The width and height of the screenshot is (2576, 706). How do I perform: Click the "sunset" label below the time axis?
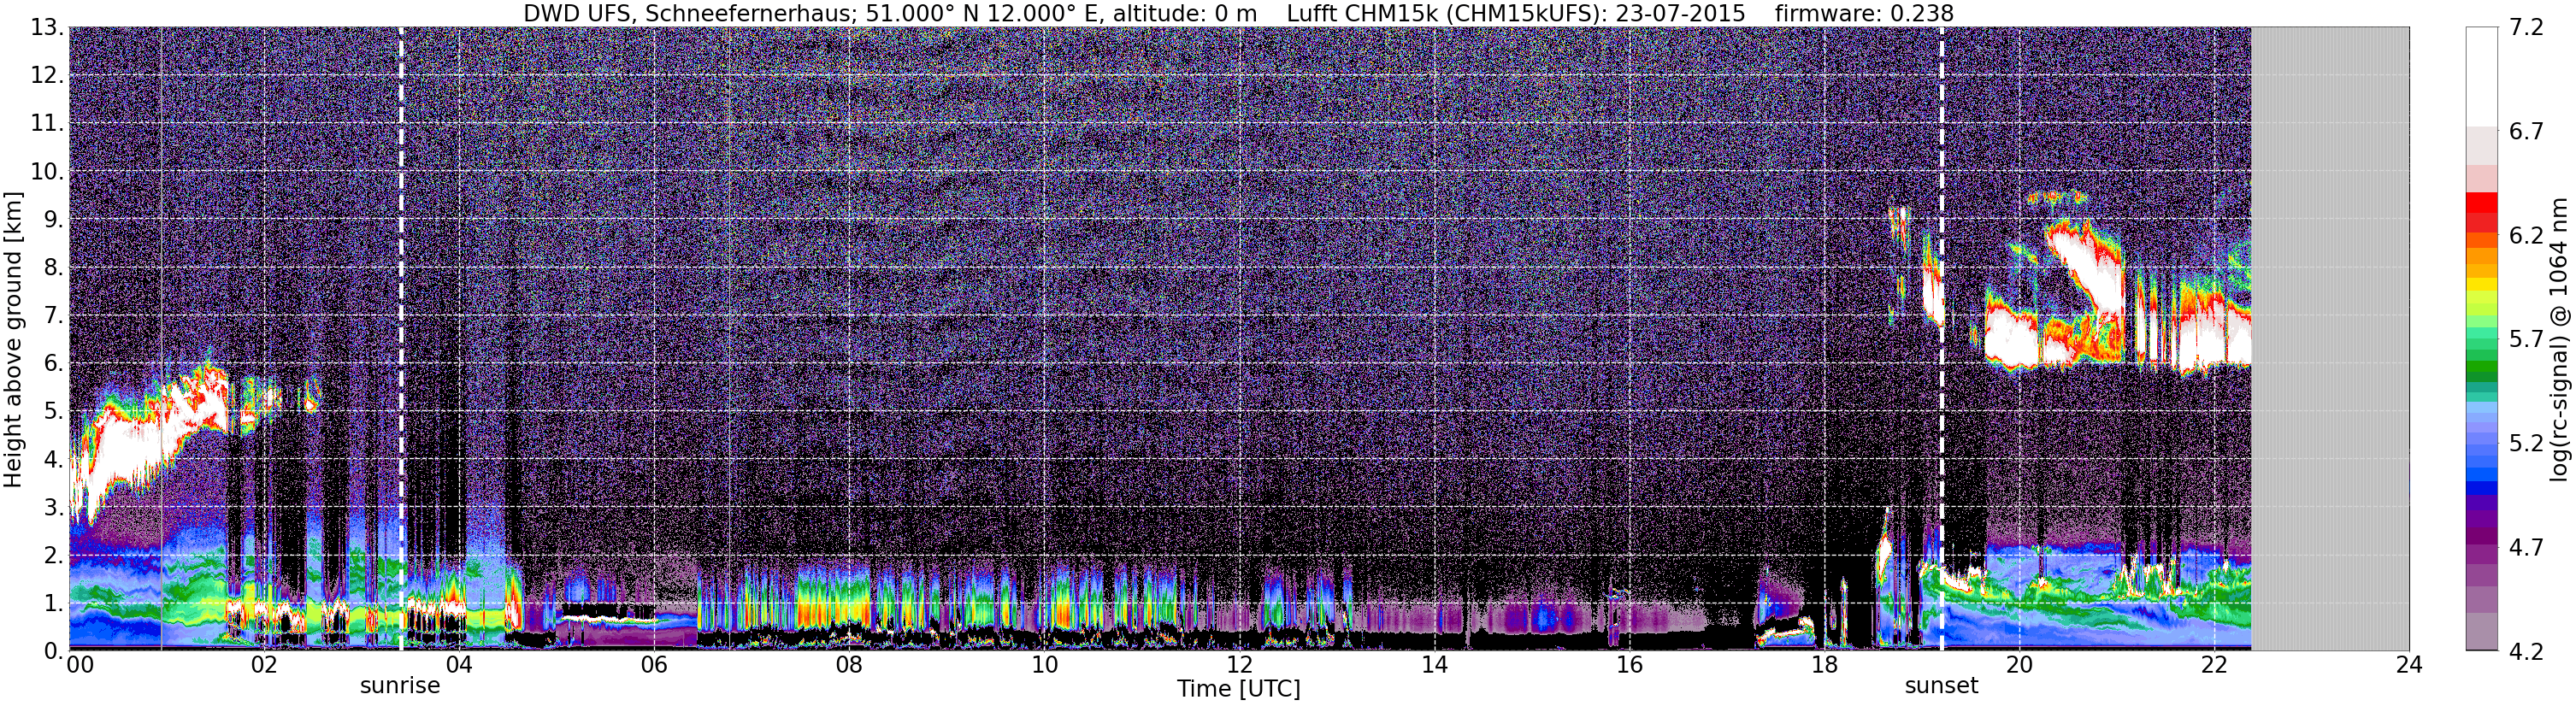pos(1941,686)
